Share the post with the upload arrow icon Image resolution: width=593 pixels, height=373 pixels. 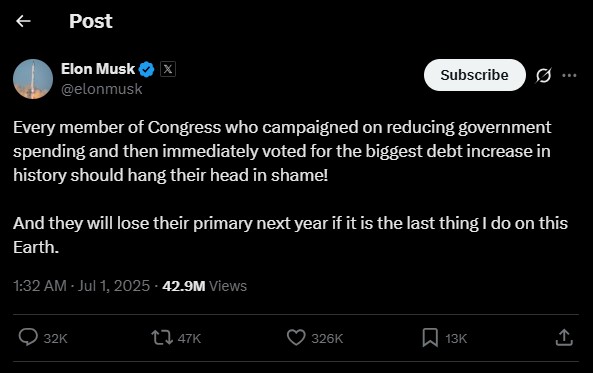point(564,337)
